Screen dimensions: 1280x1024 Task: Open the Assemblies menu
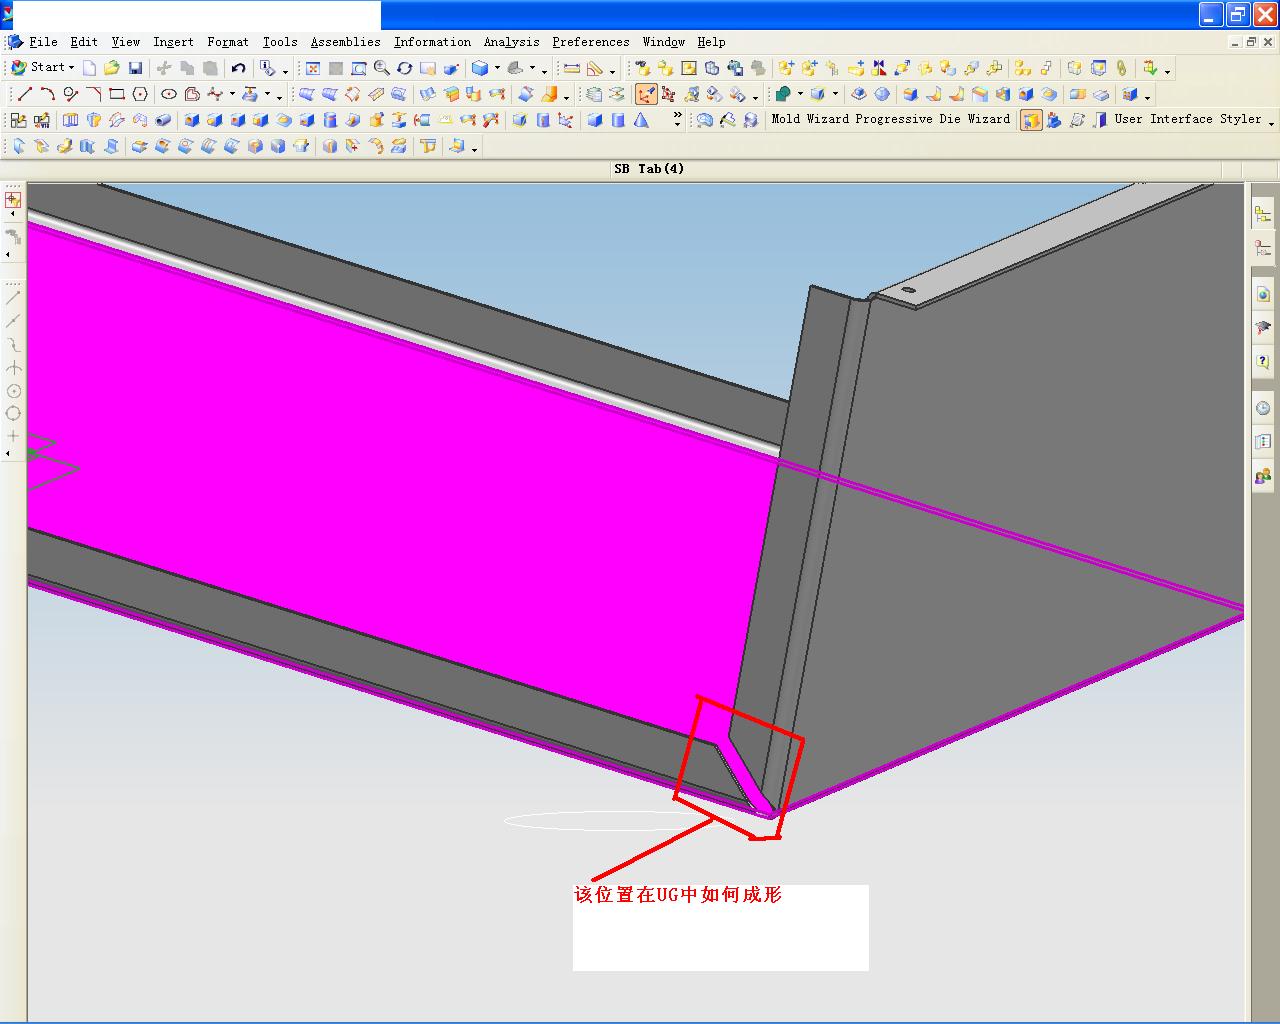345,42
